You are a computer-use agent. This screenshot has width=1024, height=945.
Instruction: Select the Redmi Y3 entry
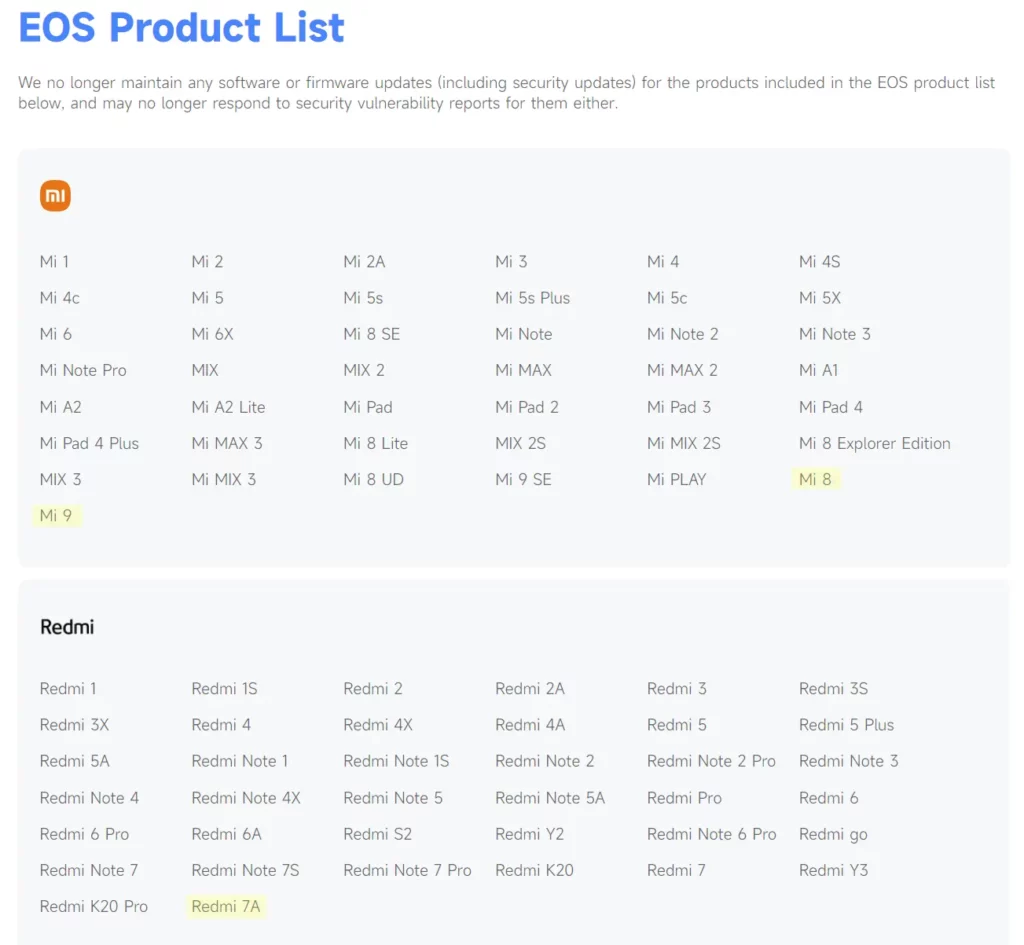pyautogui.click(x=833, y=870)
